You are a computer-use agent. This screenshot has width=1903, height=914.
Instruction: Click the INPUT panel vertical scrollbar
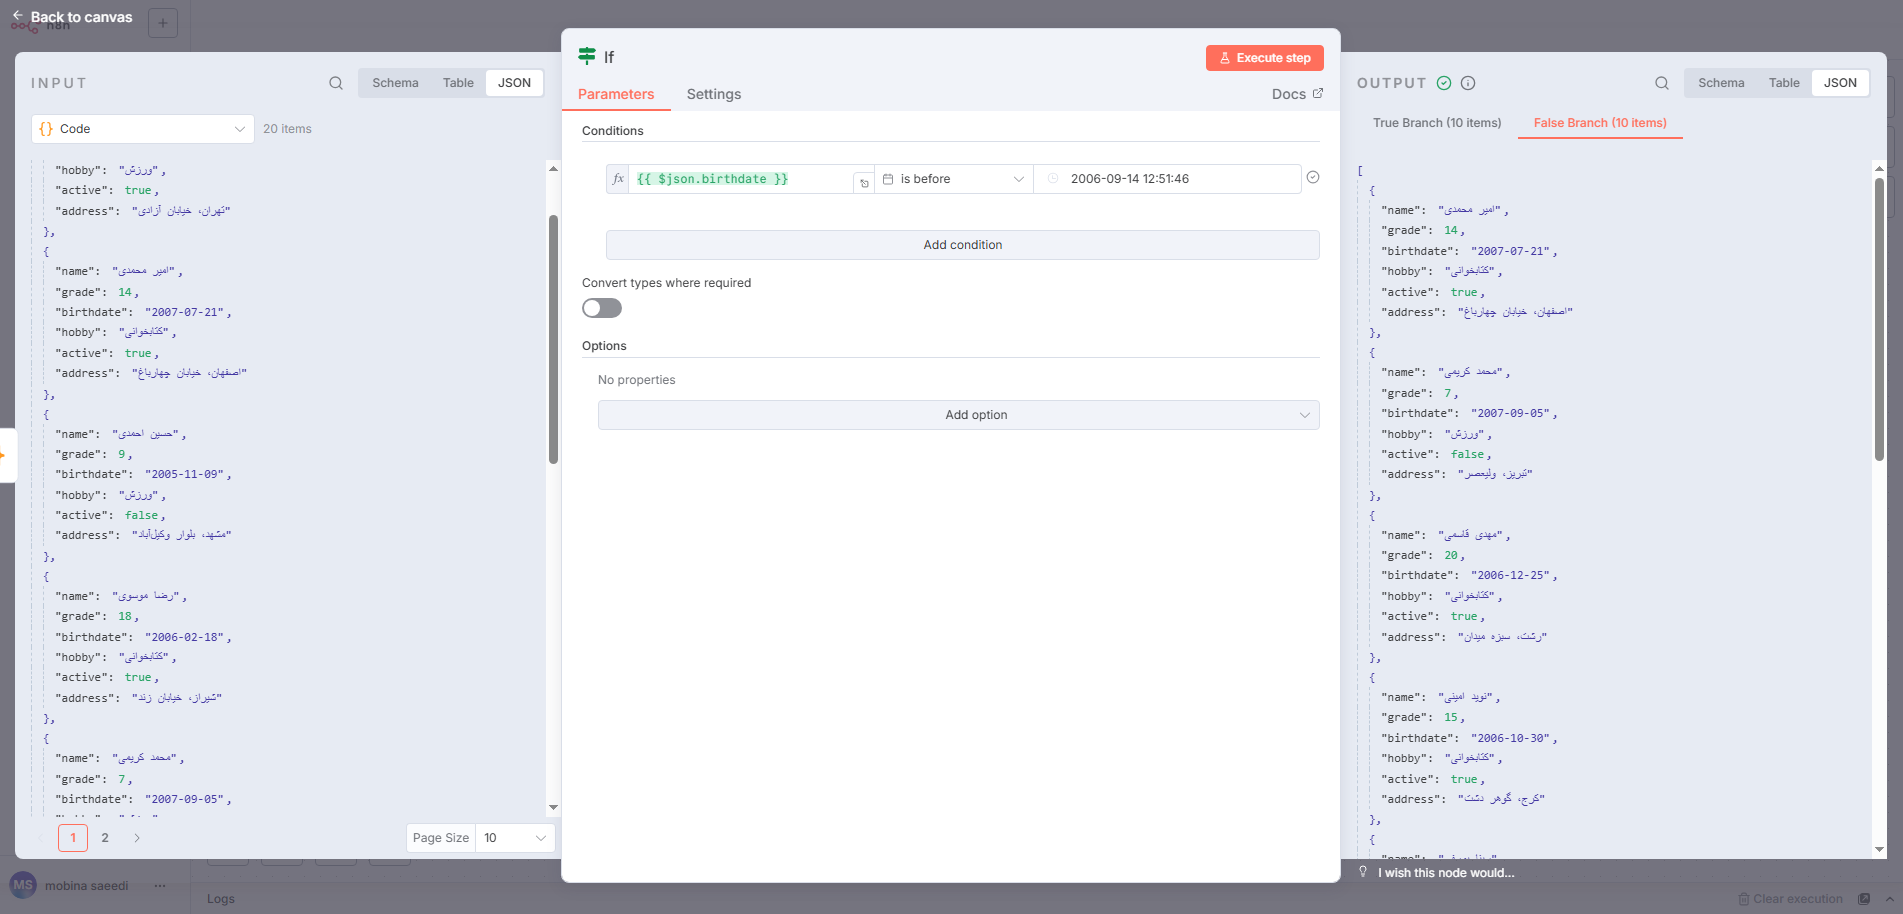[553, 340]
